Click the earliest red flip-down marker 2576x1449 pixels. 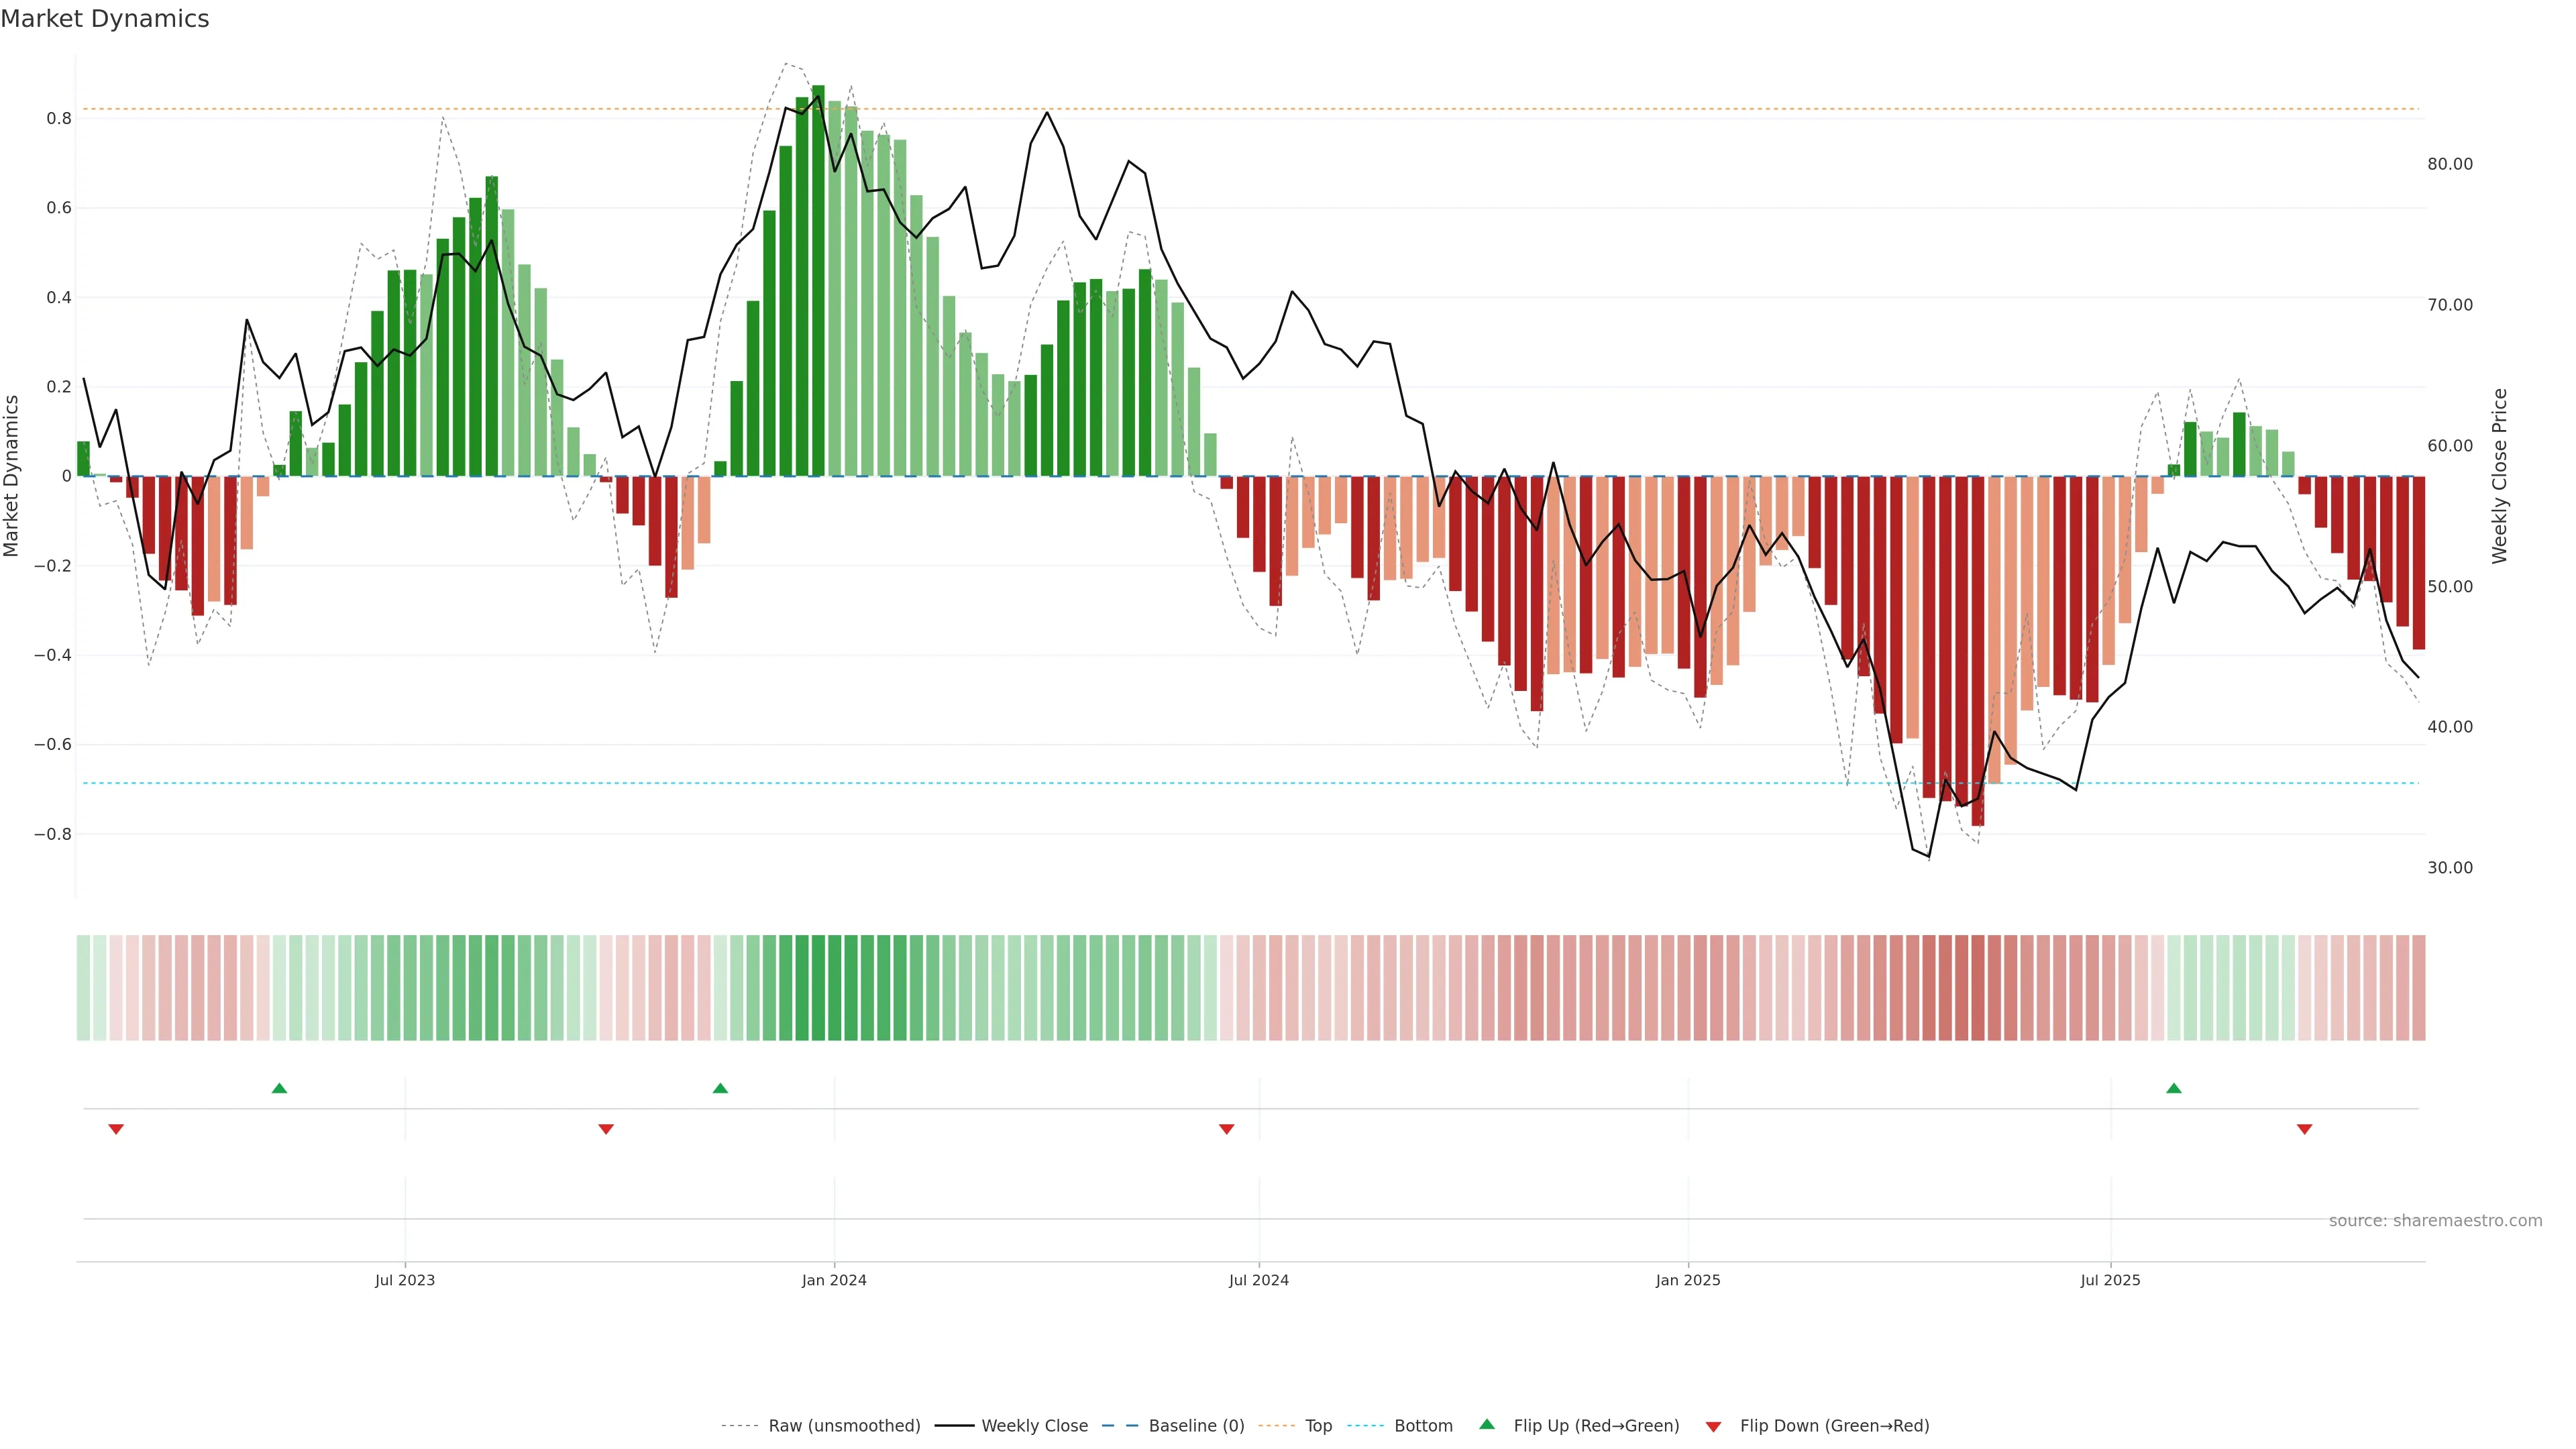pyautogui.click(x=116, y=1129)
